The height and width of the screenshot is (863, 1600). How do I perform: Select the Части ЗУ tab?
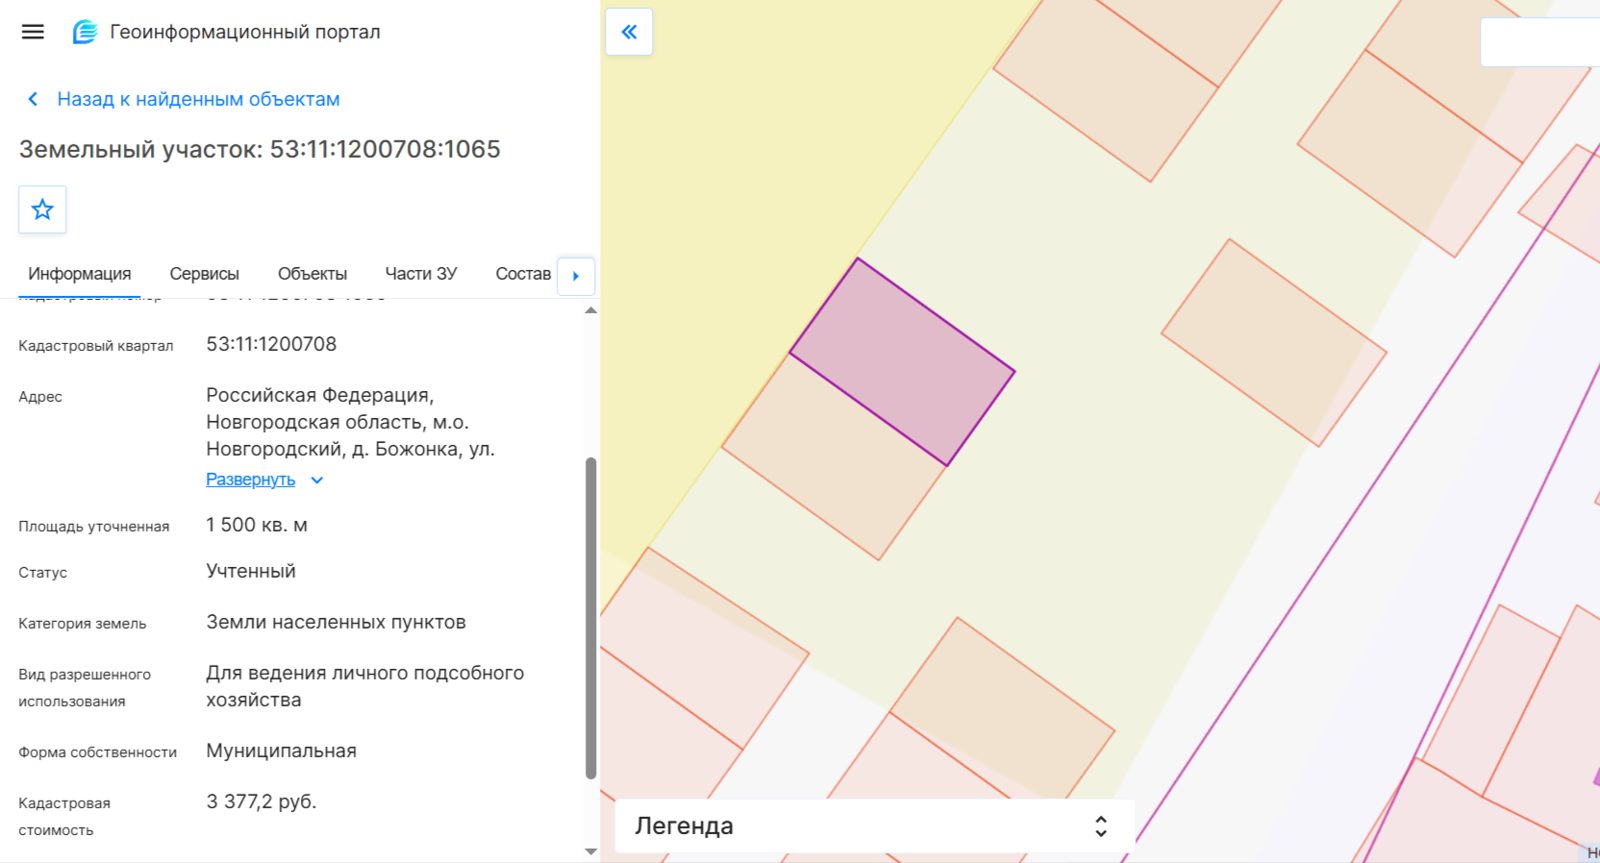click(x=421, y=274)
